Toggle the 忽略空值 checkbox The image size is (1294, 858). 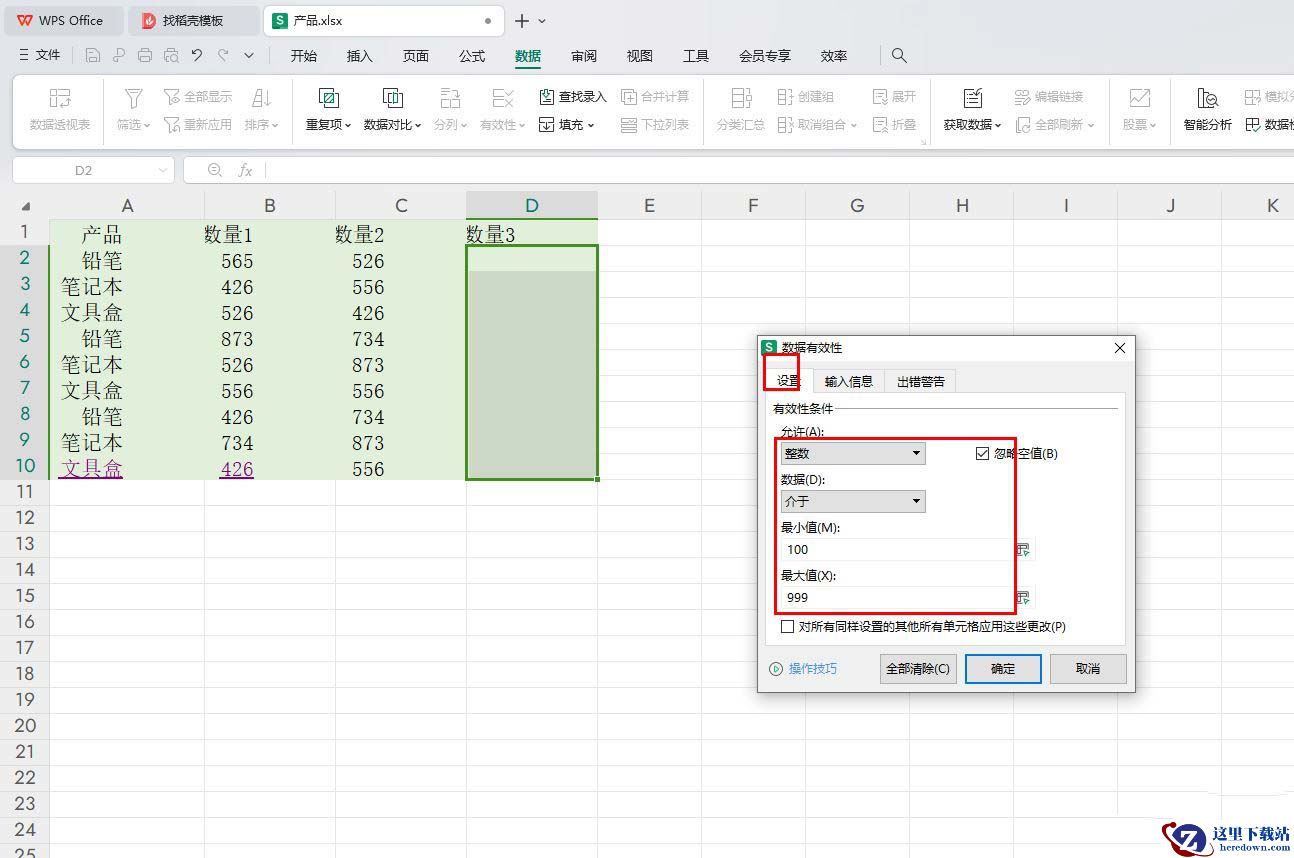pos(983,454)
